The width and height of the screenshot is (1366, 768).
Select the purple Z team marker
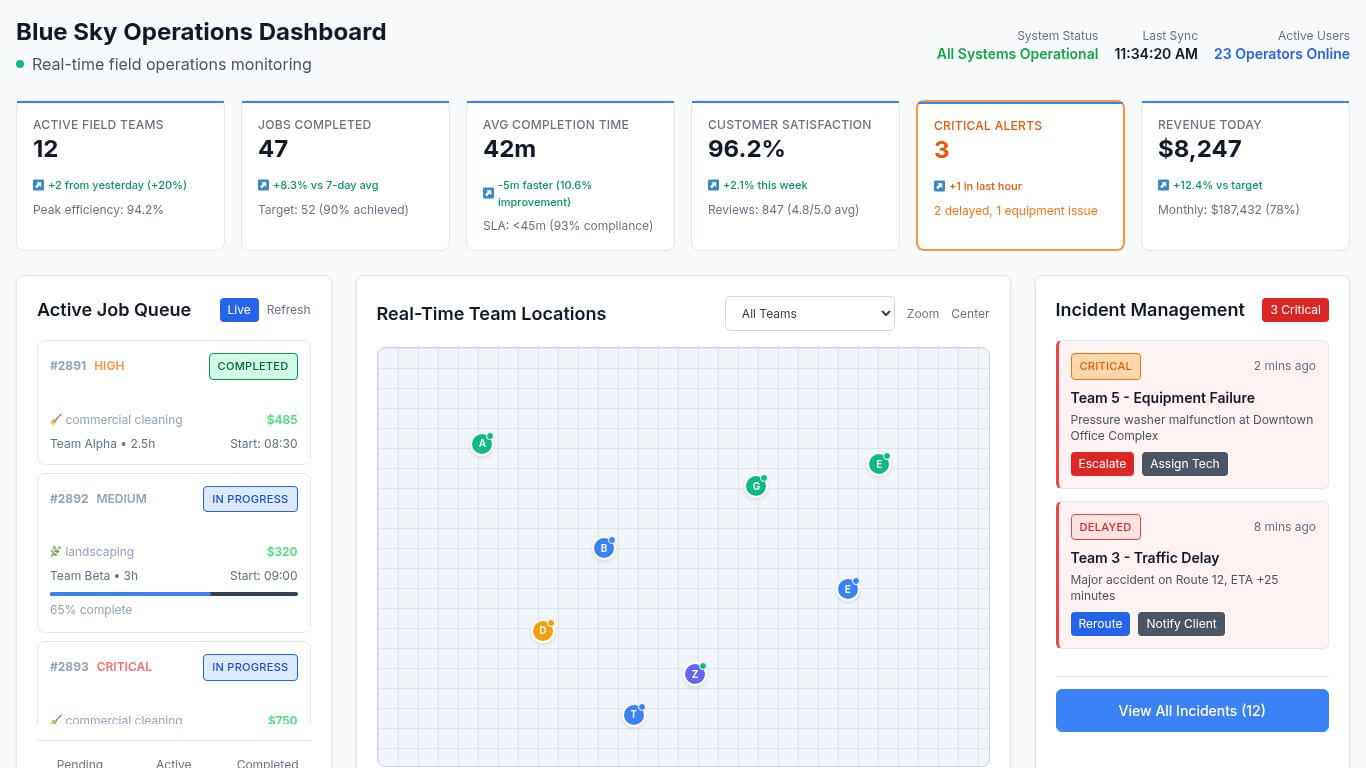tap(695, 674)
